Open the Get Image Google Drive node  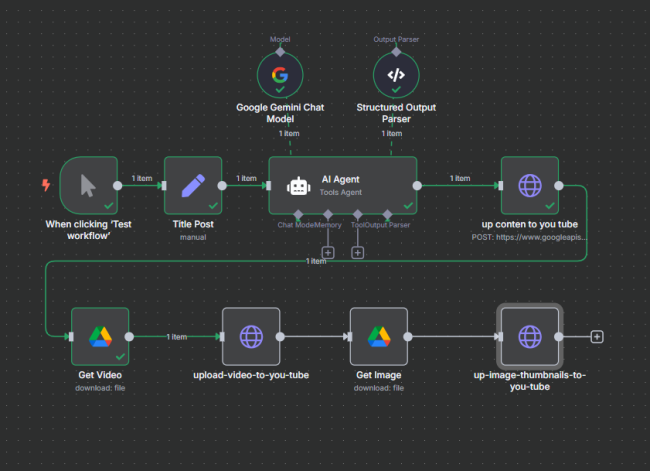(x=379, y=337)
